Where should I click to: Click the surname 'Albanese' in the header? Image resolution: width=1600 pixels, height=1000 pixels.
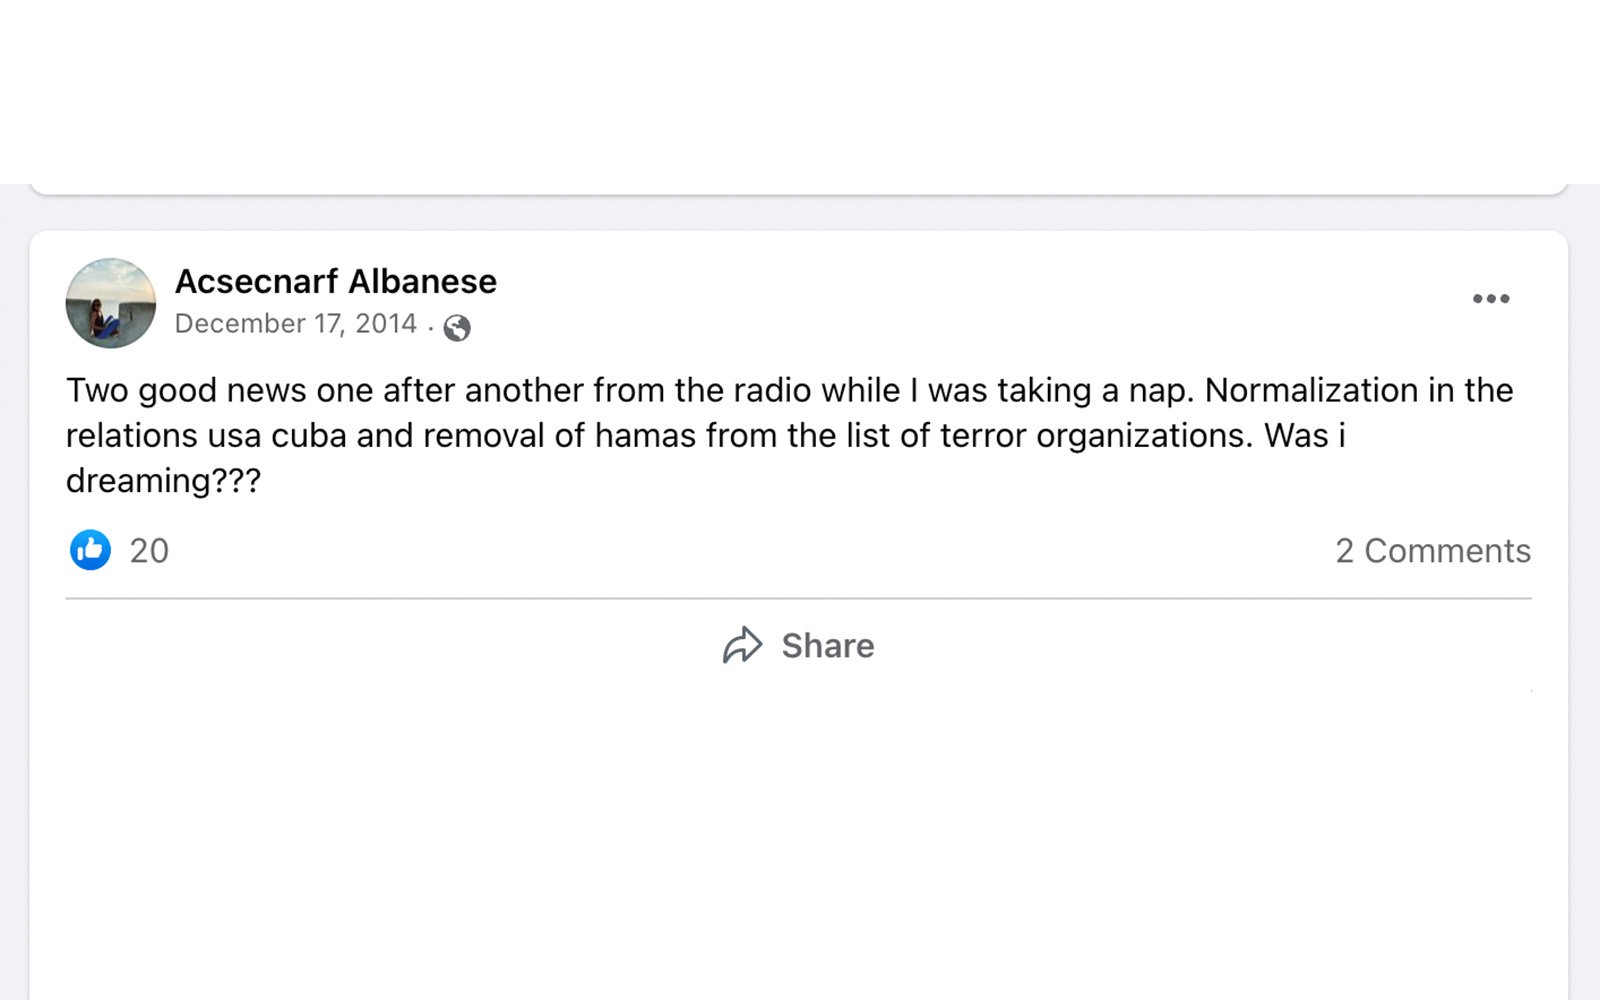coord(422,281)
